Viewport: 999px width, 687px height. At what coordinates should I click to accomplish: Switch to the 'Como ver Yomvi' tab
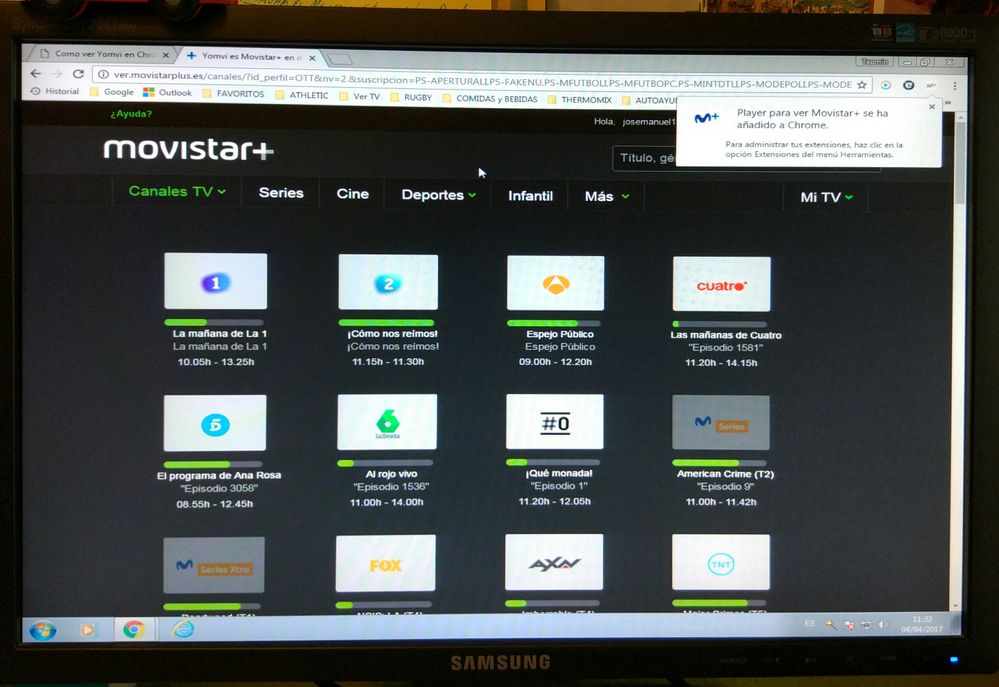[100, 55]
